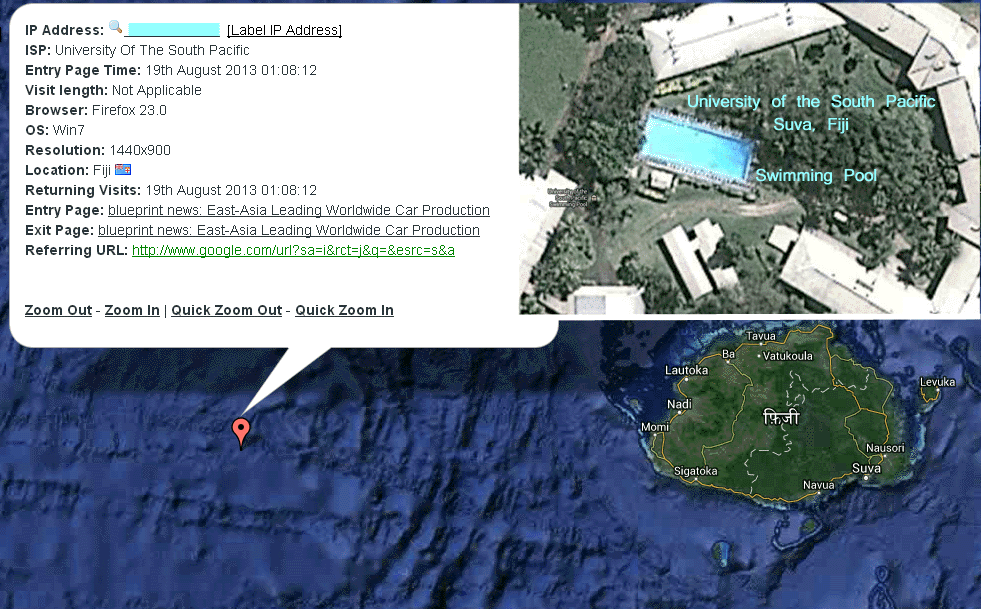Click the Vatukoula label on the map

pyautogui.click(x=788, y=356)
